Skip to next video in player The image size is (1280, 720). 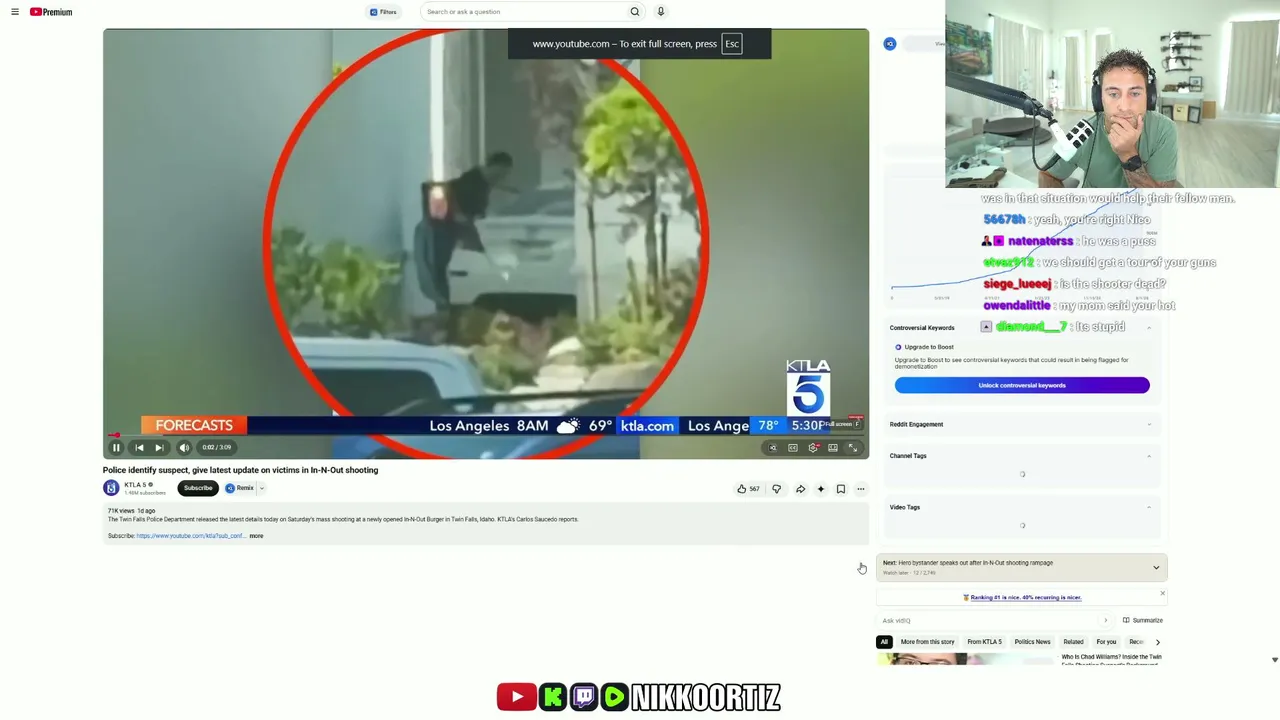[x=159, y=448]
